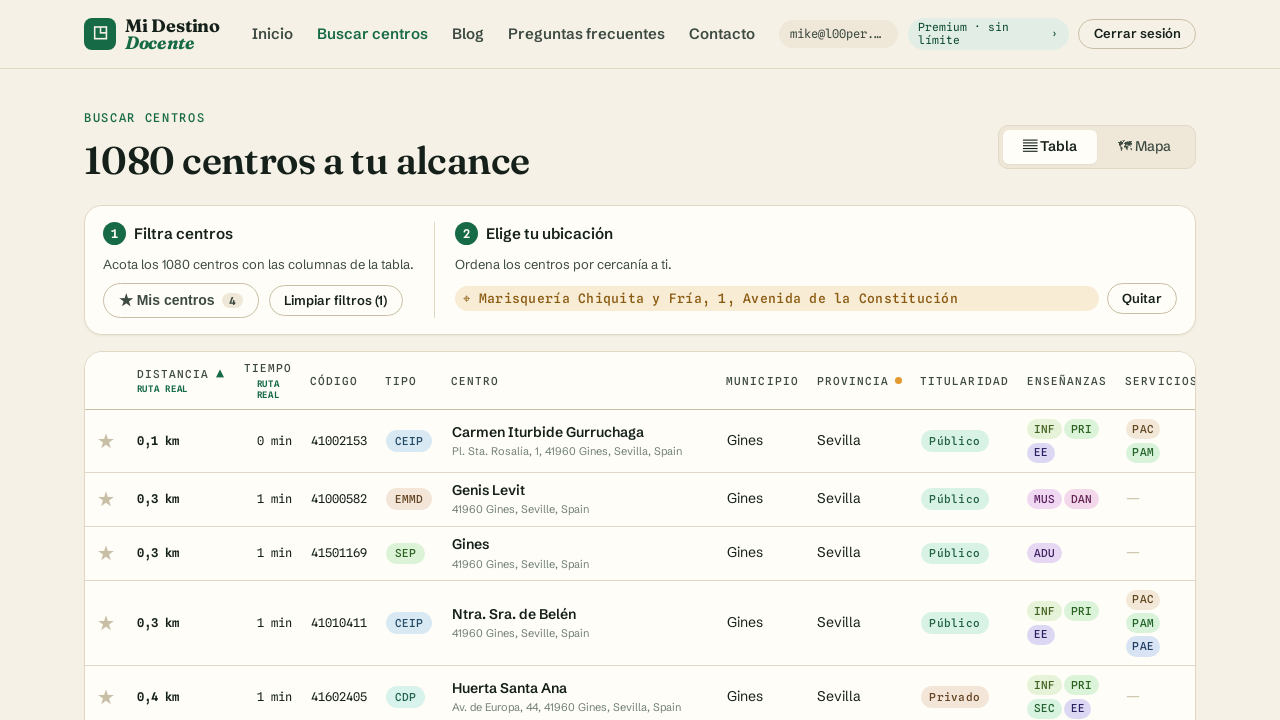This screenshot has width=1280, height=720.
Task: Click the Cerrar sesión button
Action: (x=1137, y=34)
